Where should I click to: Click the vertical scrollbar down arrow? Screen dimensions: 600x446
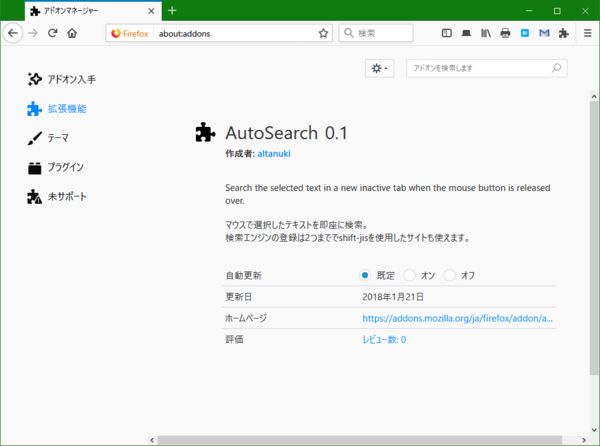pos(594,430)
